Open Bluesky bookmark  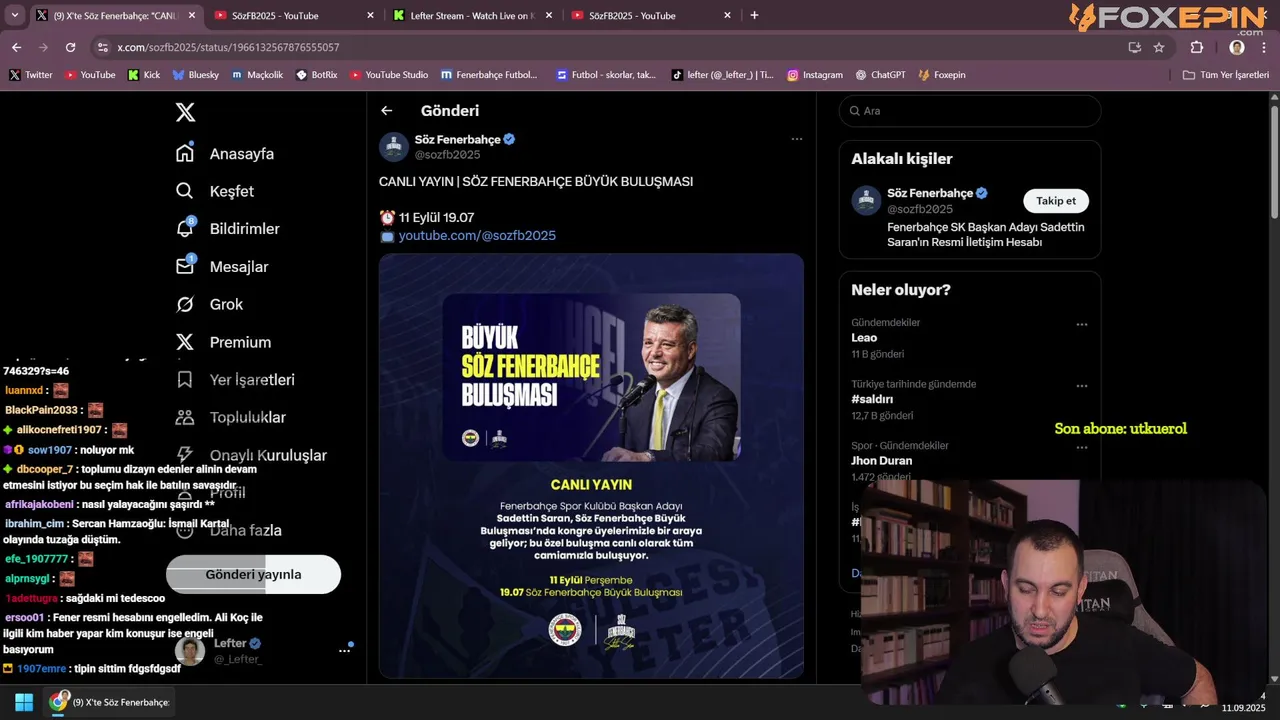tap(196, 75)
